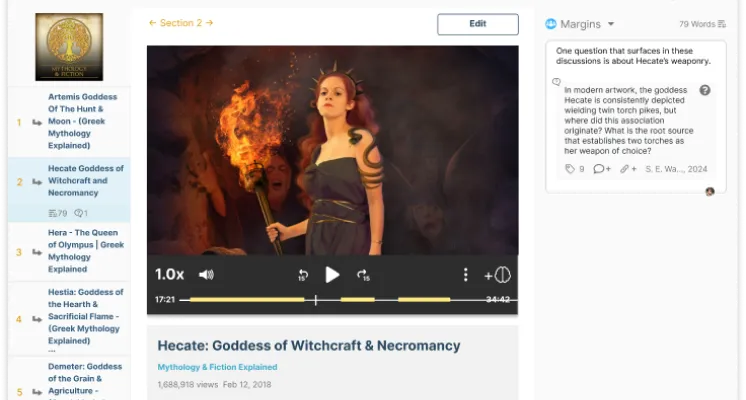Open Hestia: Goddess of the Hearth item
The width and height of the screenshot is (746, 400).
[x=85, y=316]
